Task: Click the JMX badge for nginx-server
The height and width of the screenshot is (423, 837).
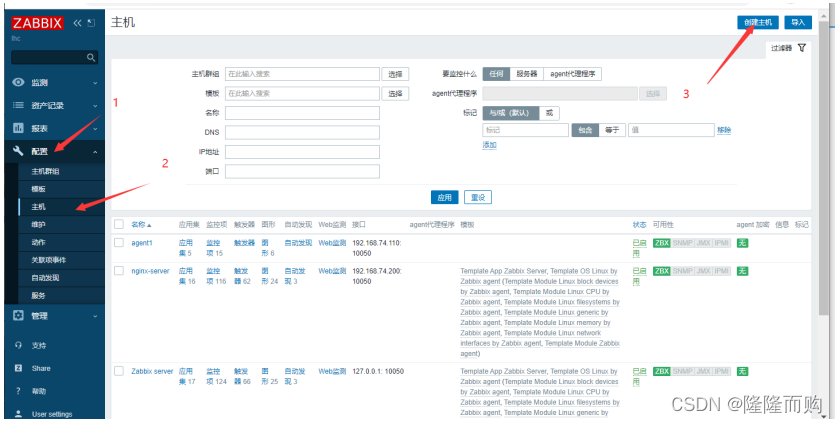Action: click(x=703, y=271)
